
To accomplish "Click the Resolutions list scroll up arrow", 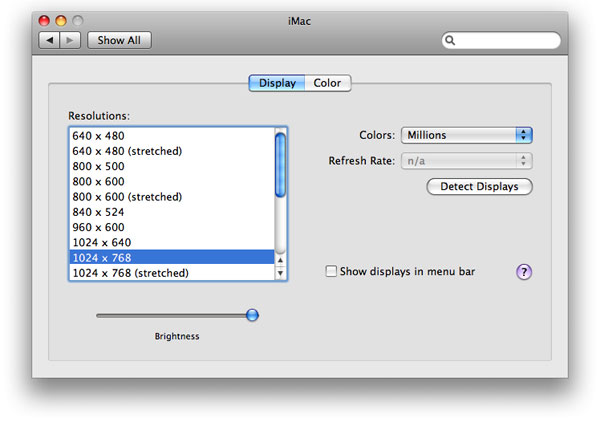I will (280, 260).
